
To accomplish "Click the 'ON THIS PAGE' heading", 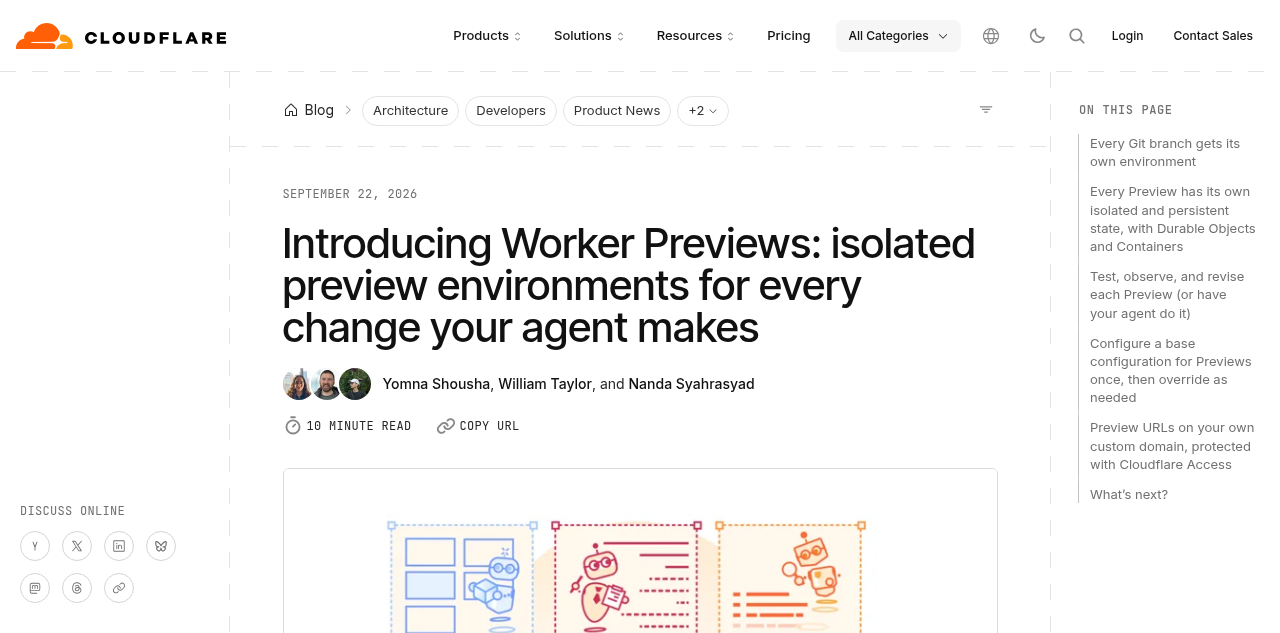I will tap(1126, 110).
